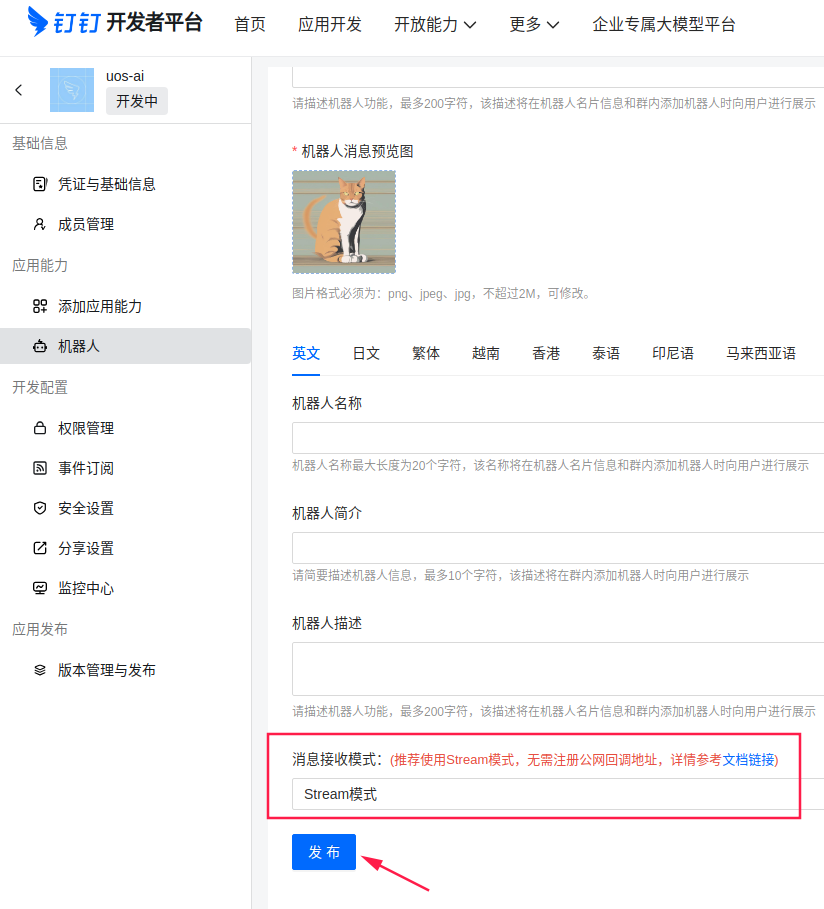The image size is (824, 909).
Task: Click the 开发中 status badge
Action: pos(137,101)
